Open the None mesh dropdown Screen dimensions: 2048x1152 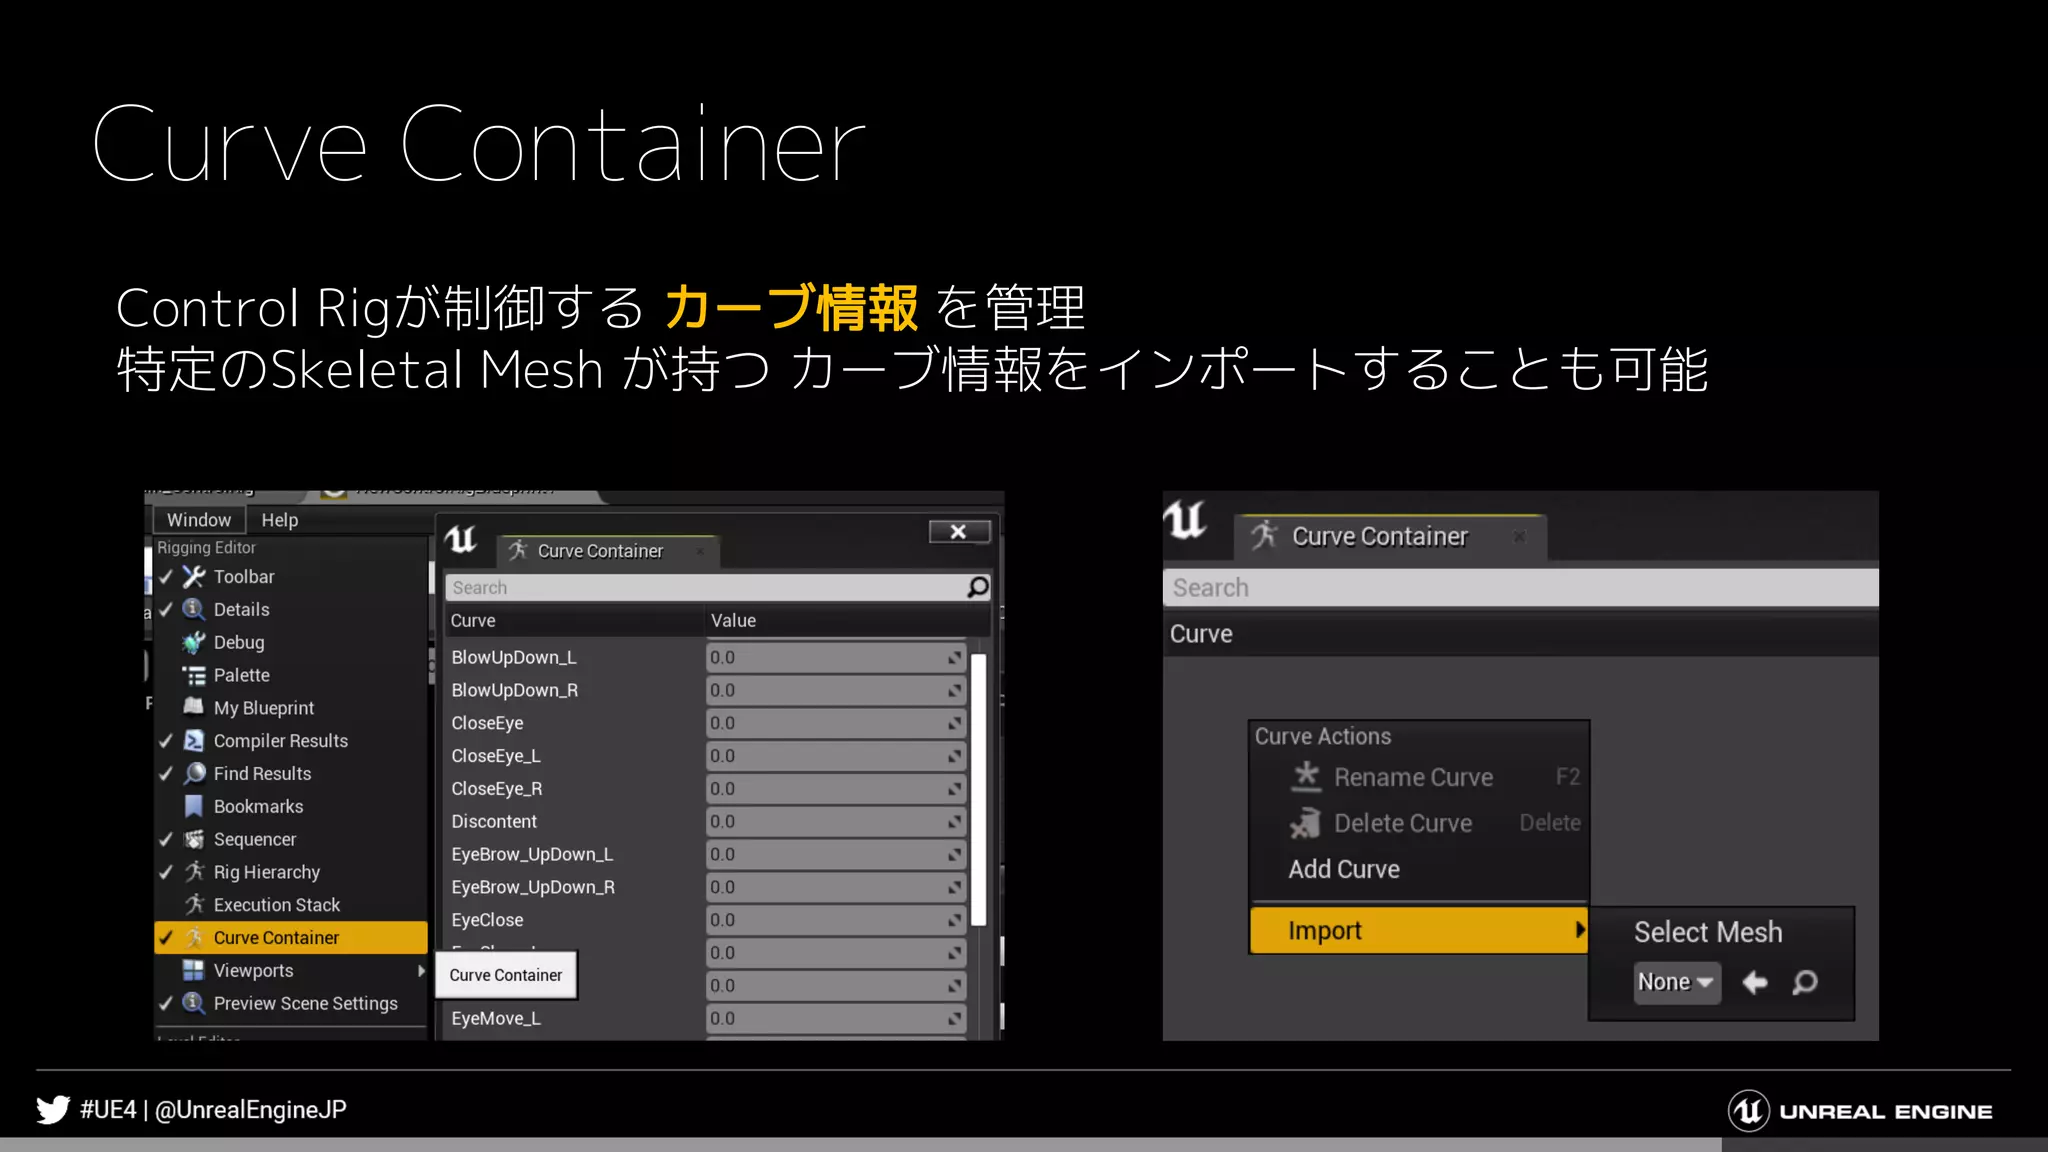pos(1677,982)
